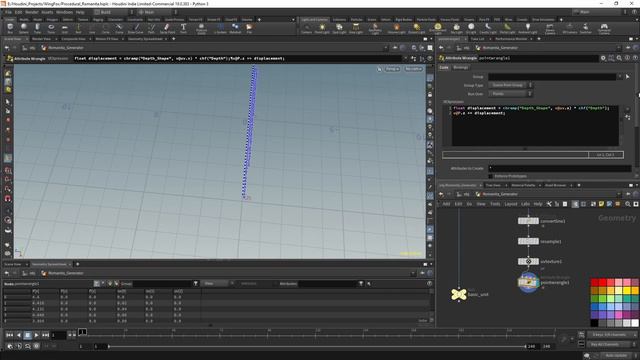Open the Run Over dropdown
Screen dimensions: 640x360
tap(510, 93)
